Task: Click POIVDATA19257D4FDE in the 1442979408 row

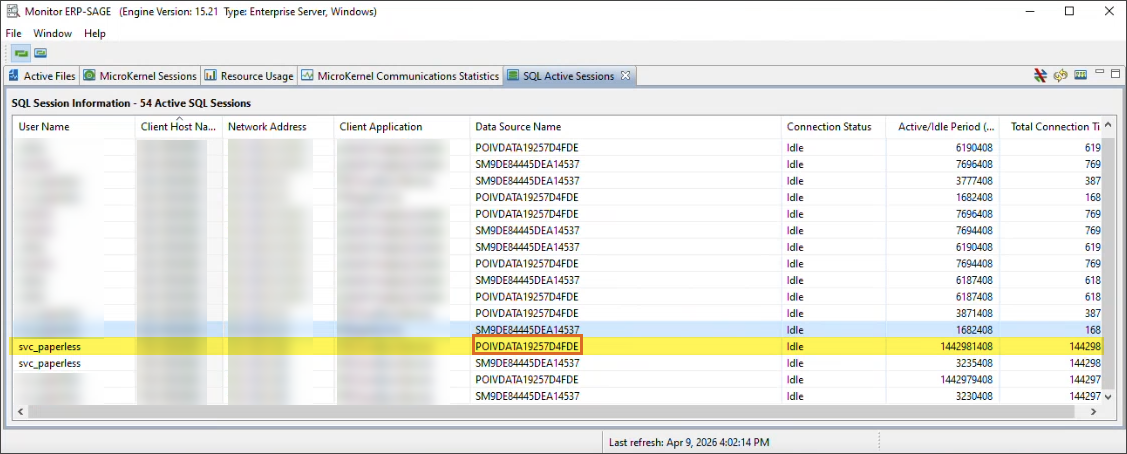Action: (x=527, y=379)
